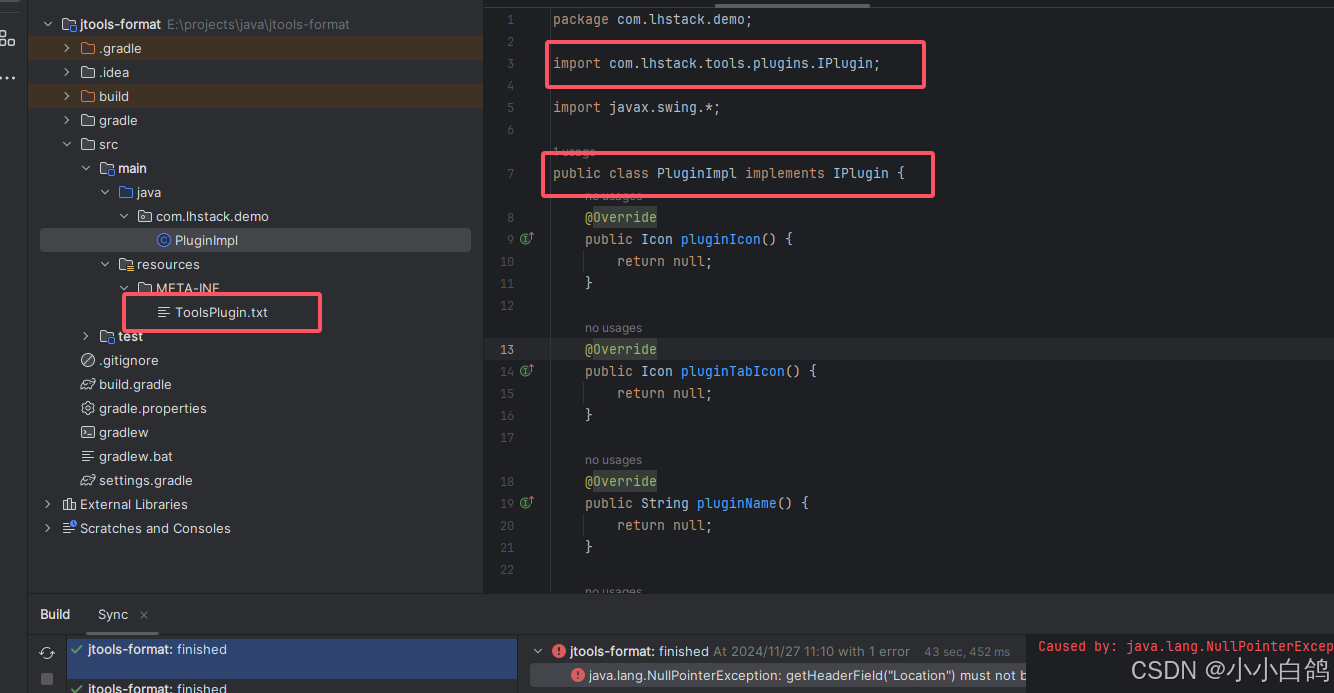Viewport: 1334px width, 693px height.
Task: Collapse the jtools-format error build node
Action: pyautogui.click(x=539, y=651)
